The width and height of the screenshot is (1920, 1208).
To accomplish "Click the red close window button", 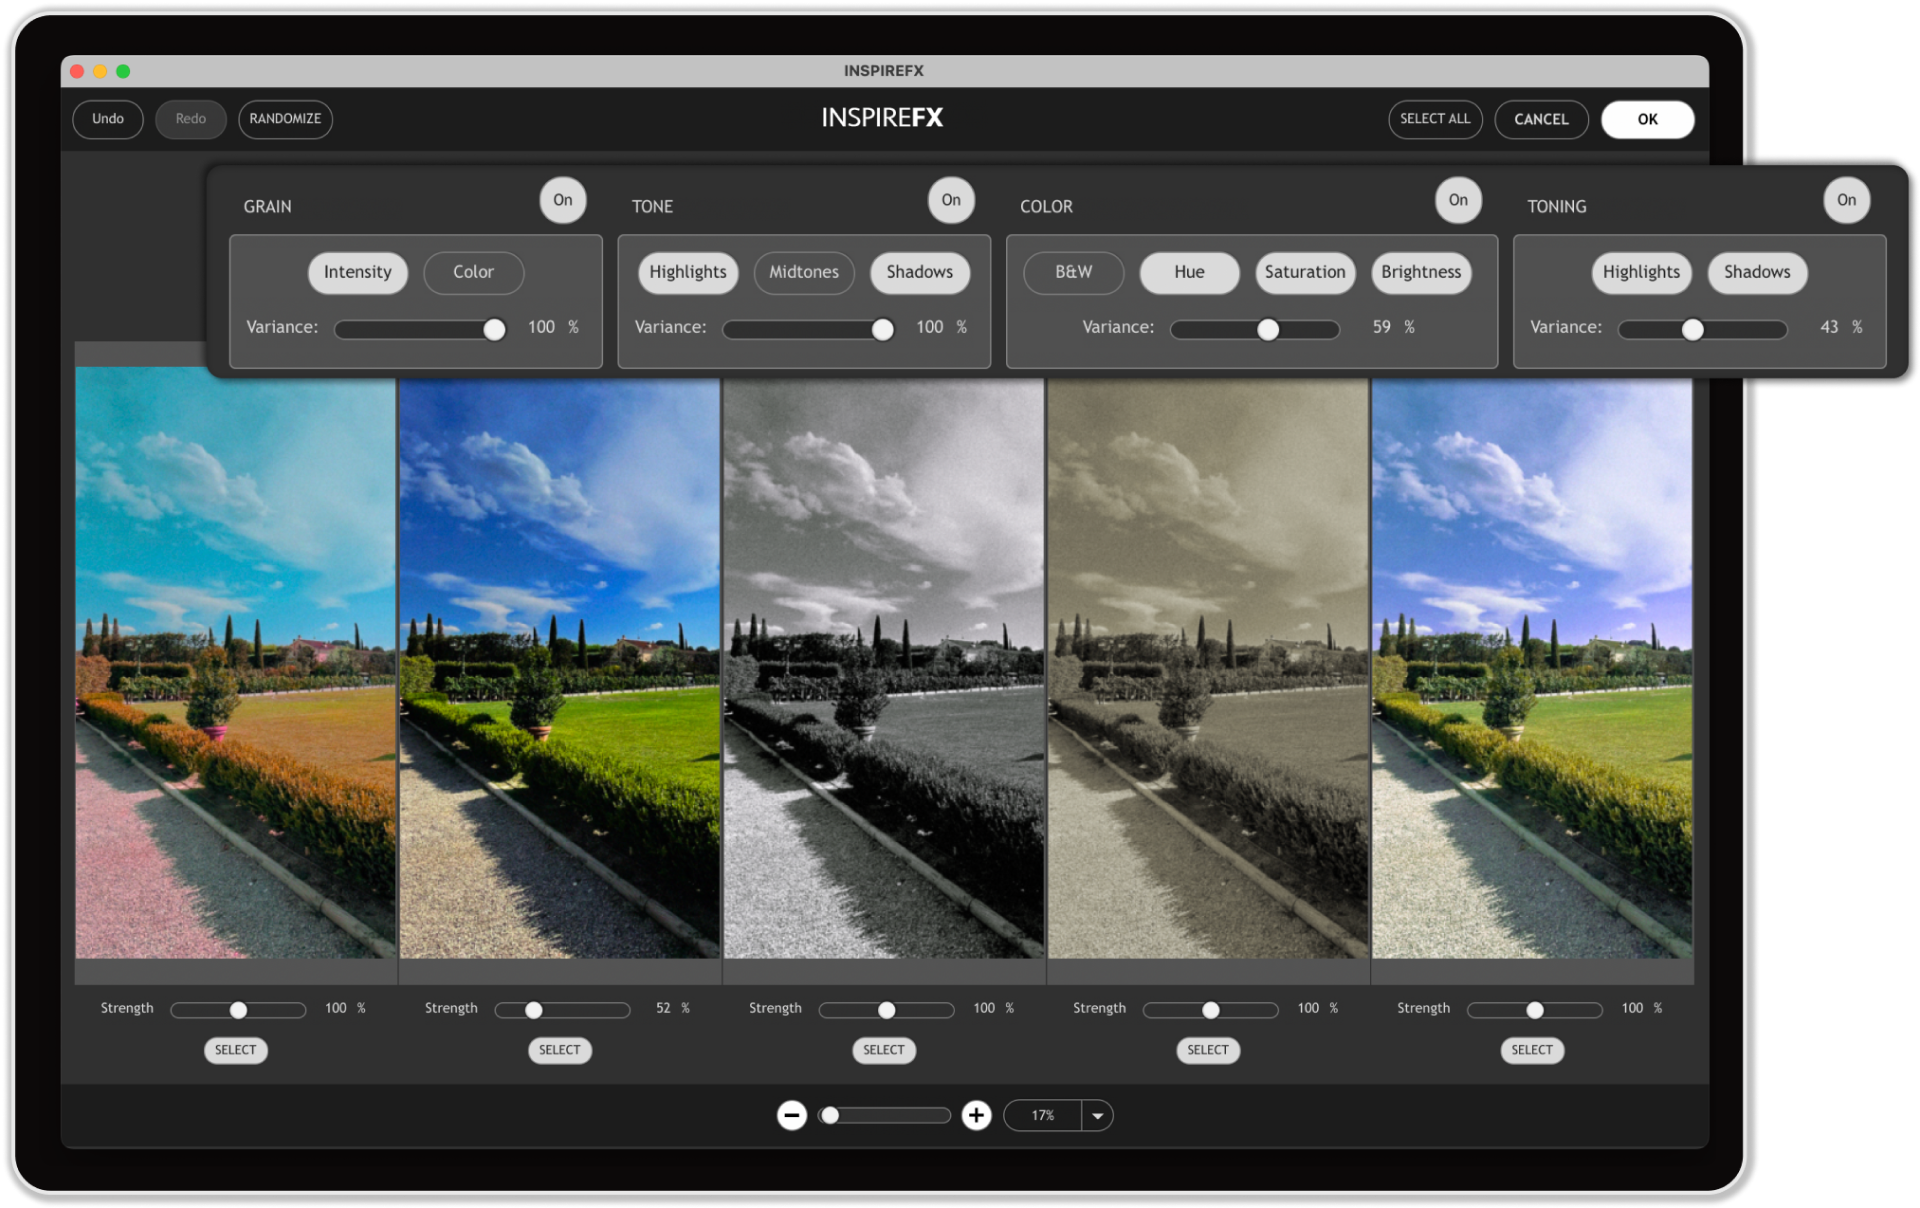I will (x=77, y=71).
